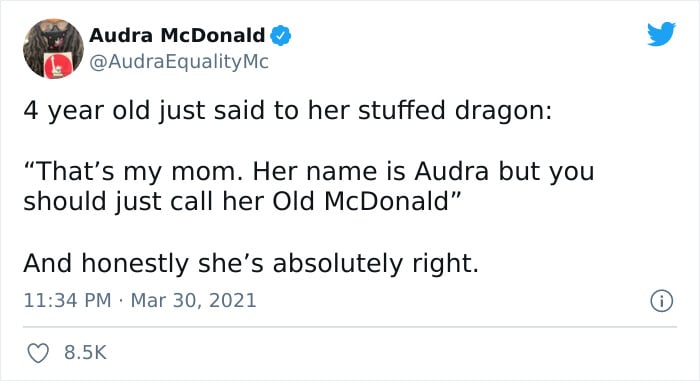Click the Twitter bird logo
Screen dimensions: 700x381
(662, 34)
